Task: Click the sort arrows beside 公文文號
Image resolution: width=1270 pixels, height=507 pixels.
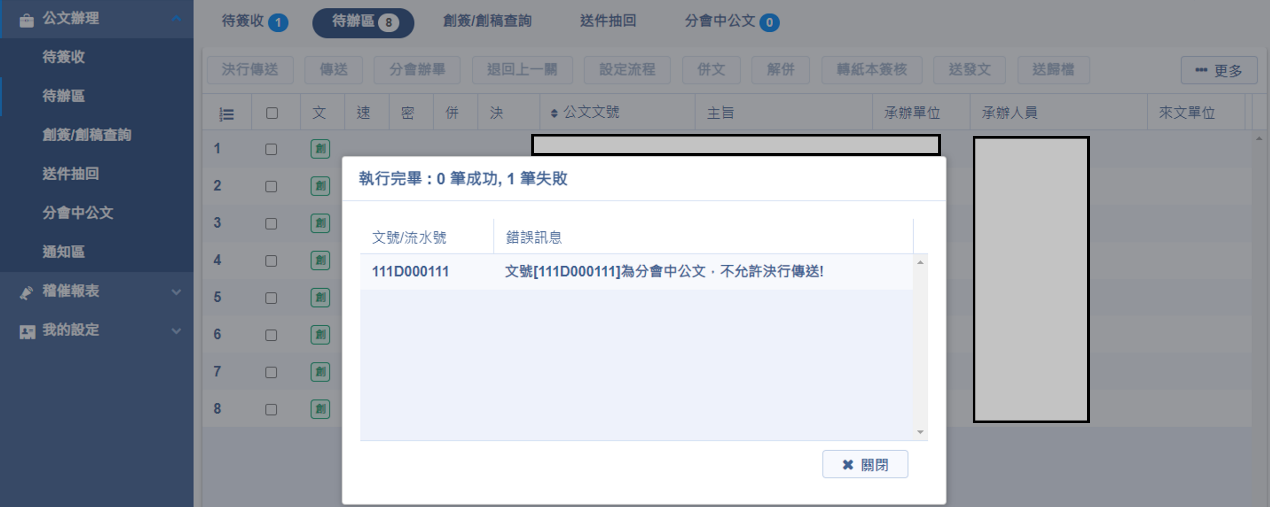Action: tap(555, 114)
